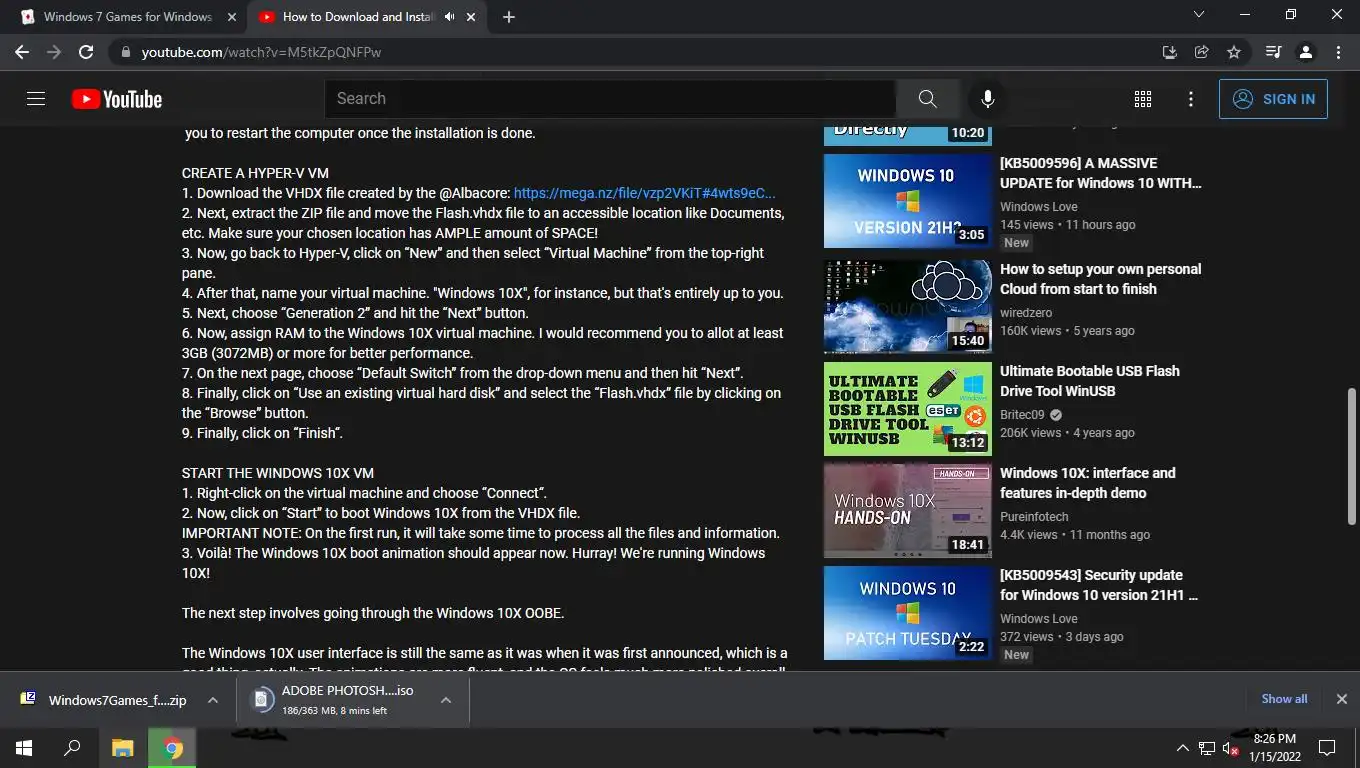Viewport: 1360px width, 768px height.
Task: Open downloaded Windows7Games zip file
Action: [104, 700]
